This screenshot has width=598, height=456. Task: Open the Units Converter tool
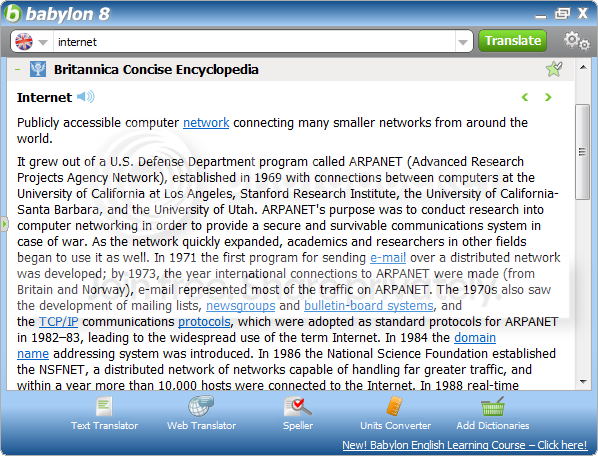(395, 414)
